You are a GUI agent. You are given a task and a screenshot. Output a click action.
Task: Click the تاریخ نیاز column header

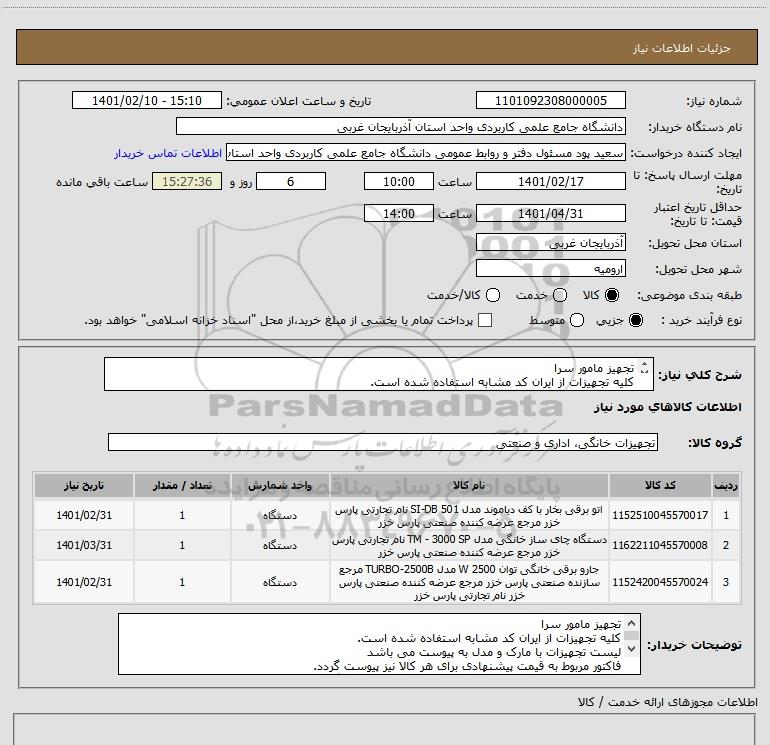83,486
